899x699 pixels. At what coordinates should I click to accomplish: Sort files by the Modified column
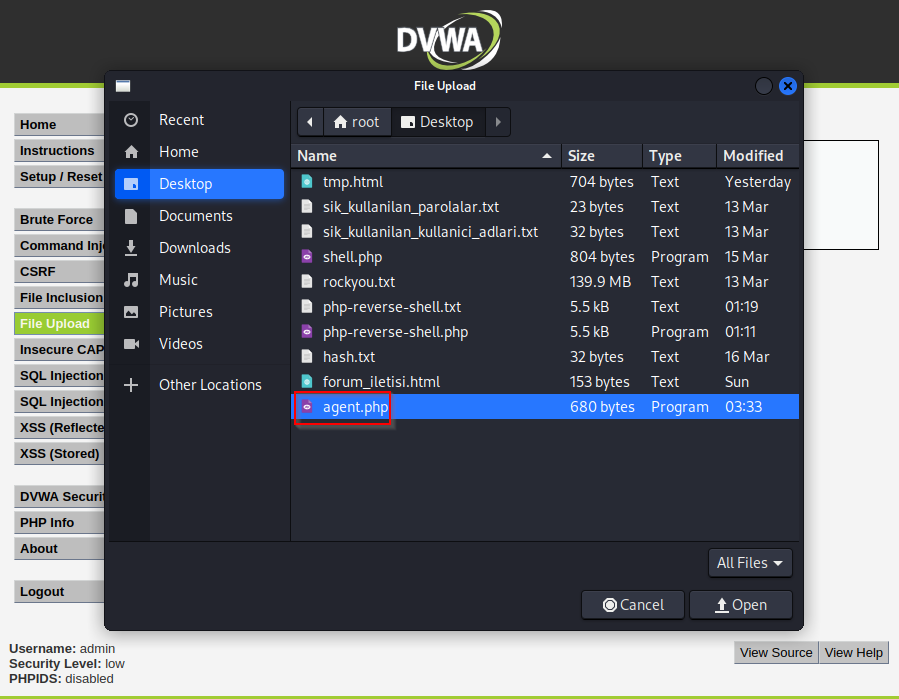click(x=754, y=156)
